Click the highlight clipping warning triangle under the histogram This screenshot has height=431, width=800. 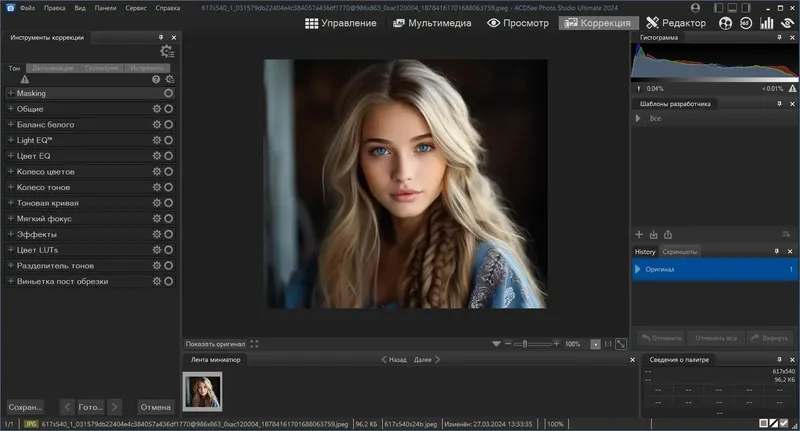point(792,88)
